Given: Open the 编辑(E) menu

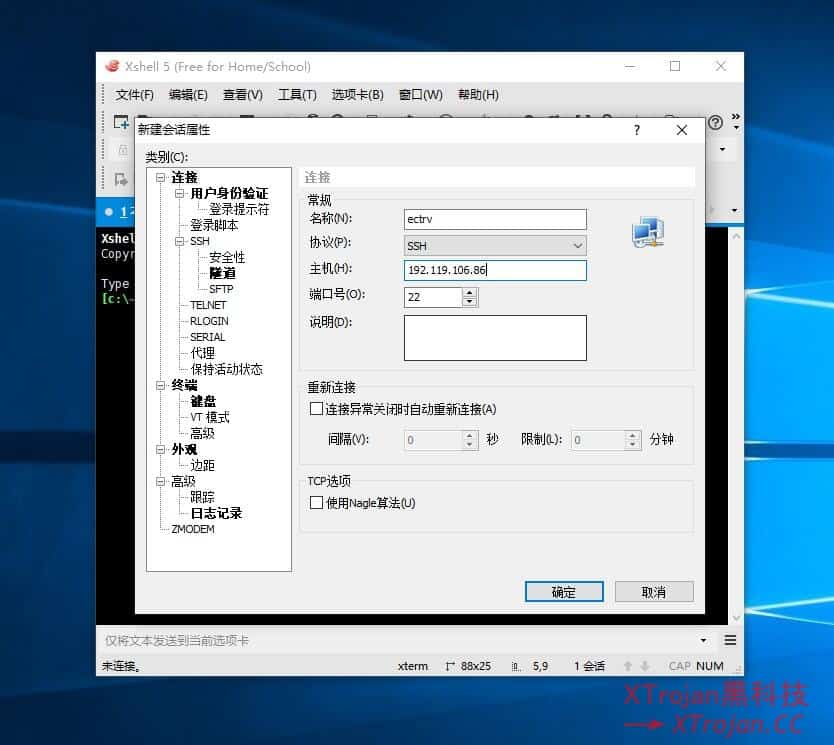Looking at the screenshot, I should coord(188,95).
